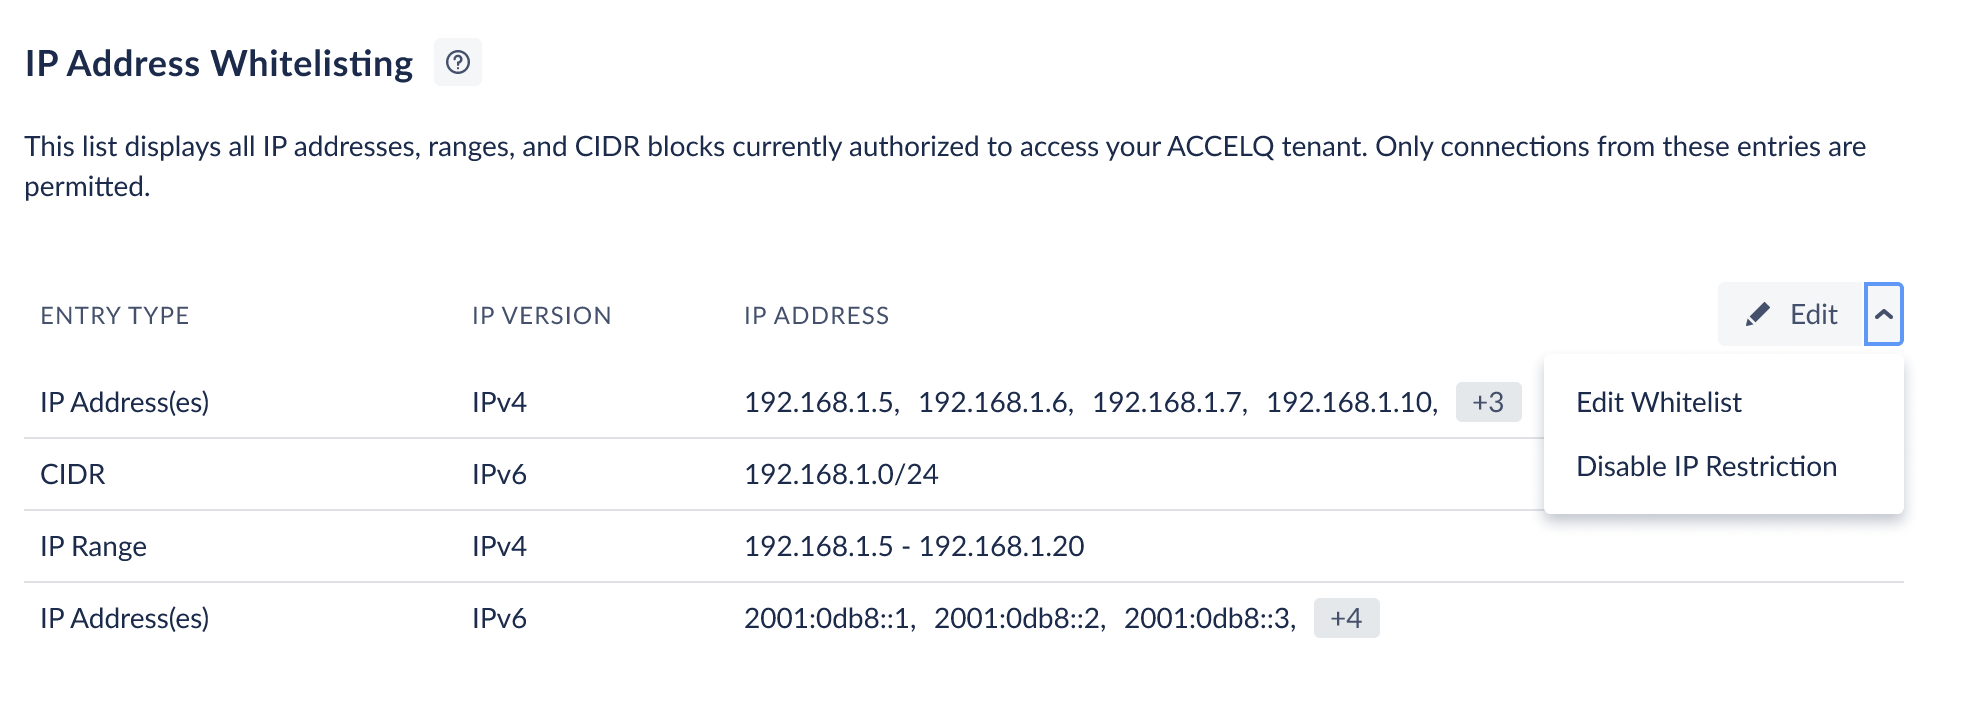The height and width of the screenshot is (716, 1974).
Task: Choose Disable IP Restriction
Action: coord(1706,466)
